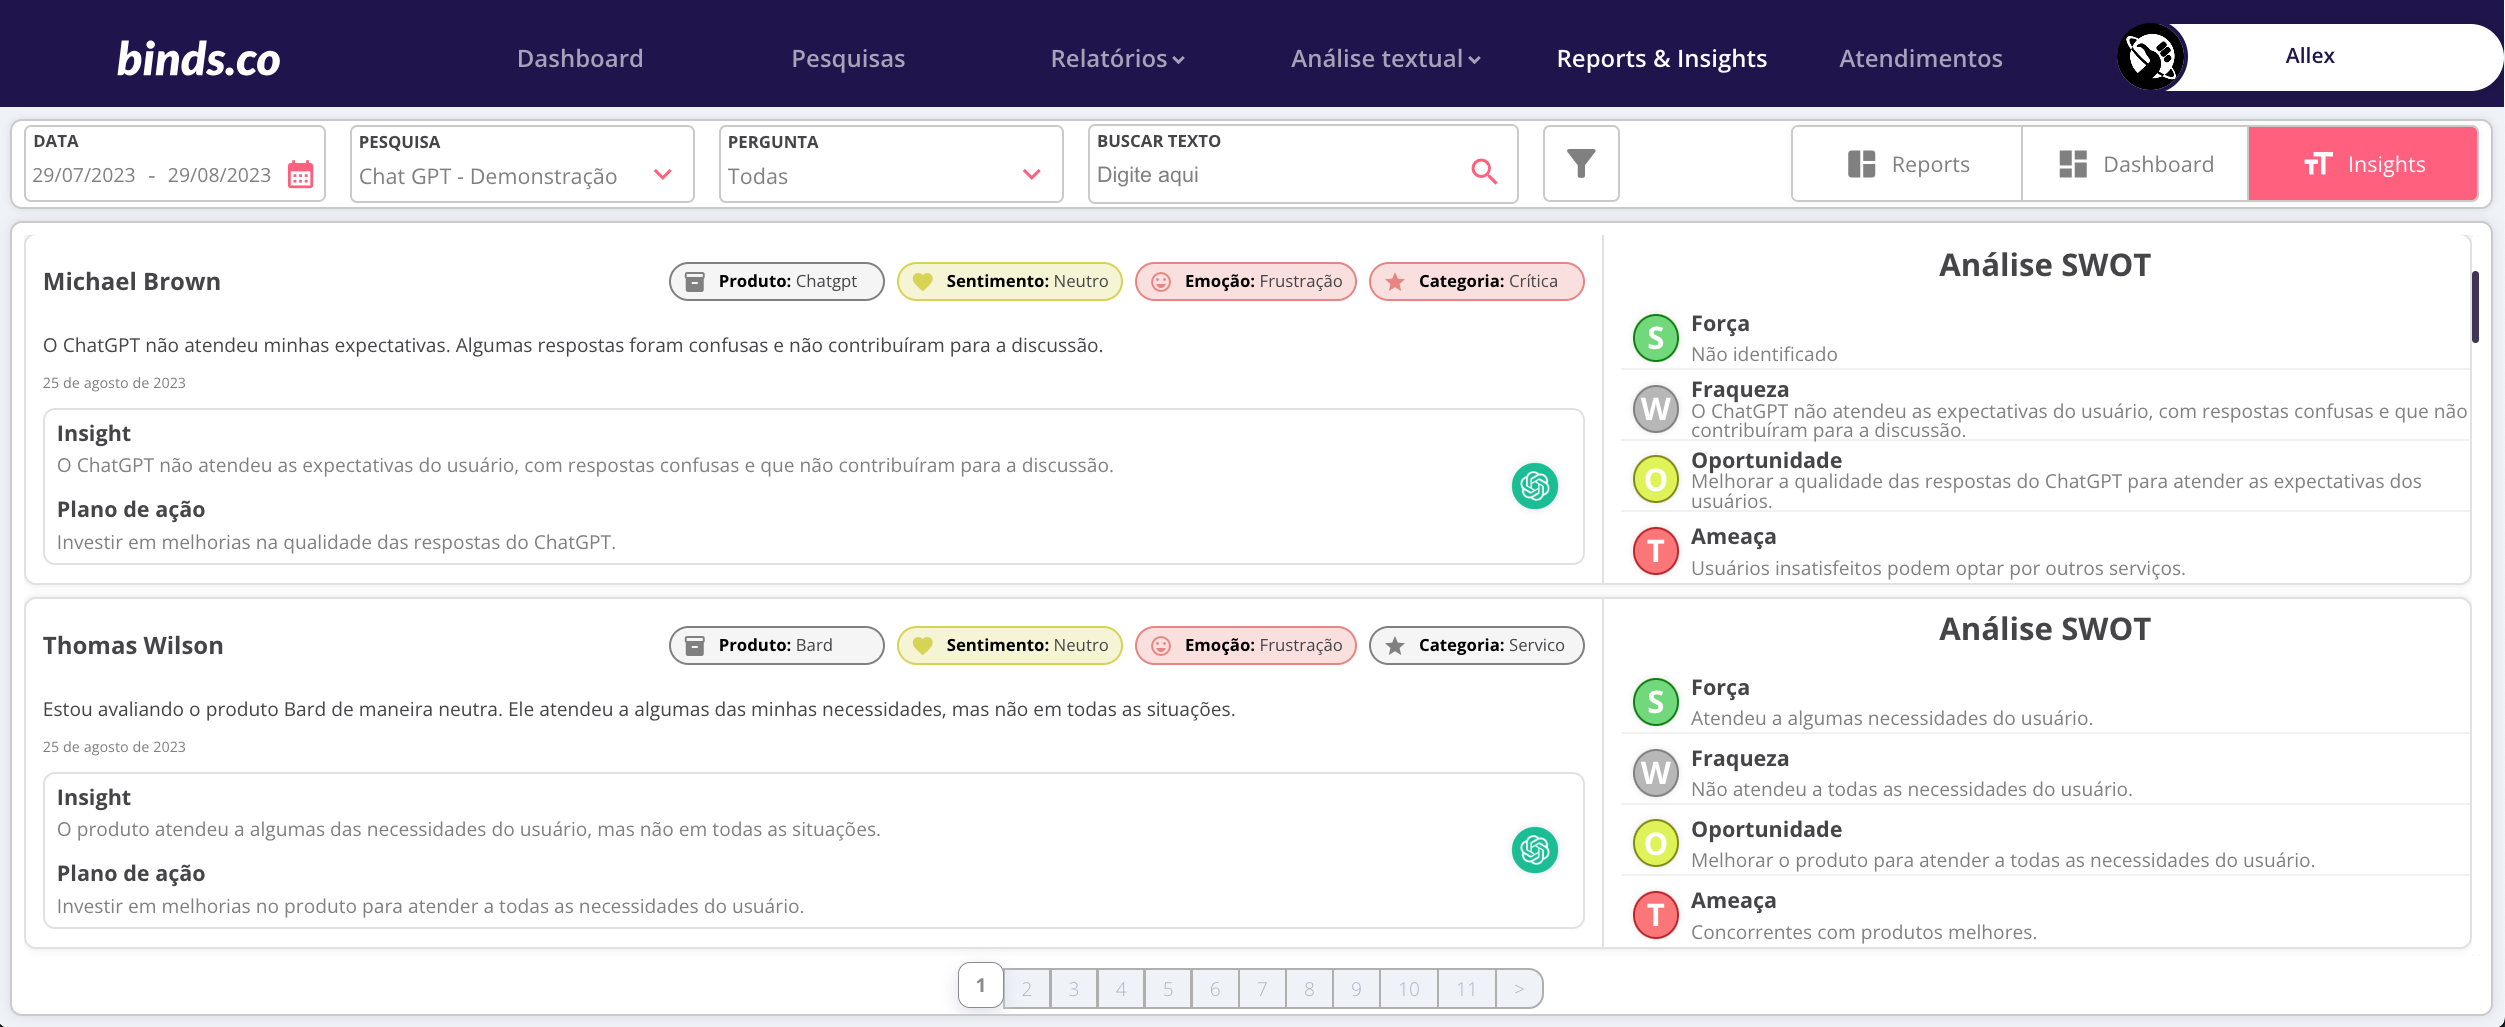Image resolution: width=2505 pixels, height=1027 pixels.
Task: Click the ChatGPT icon in Thomas Wilson's insight
Action: point(1534,850)
